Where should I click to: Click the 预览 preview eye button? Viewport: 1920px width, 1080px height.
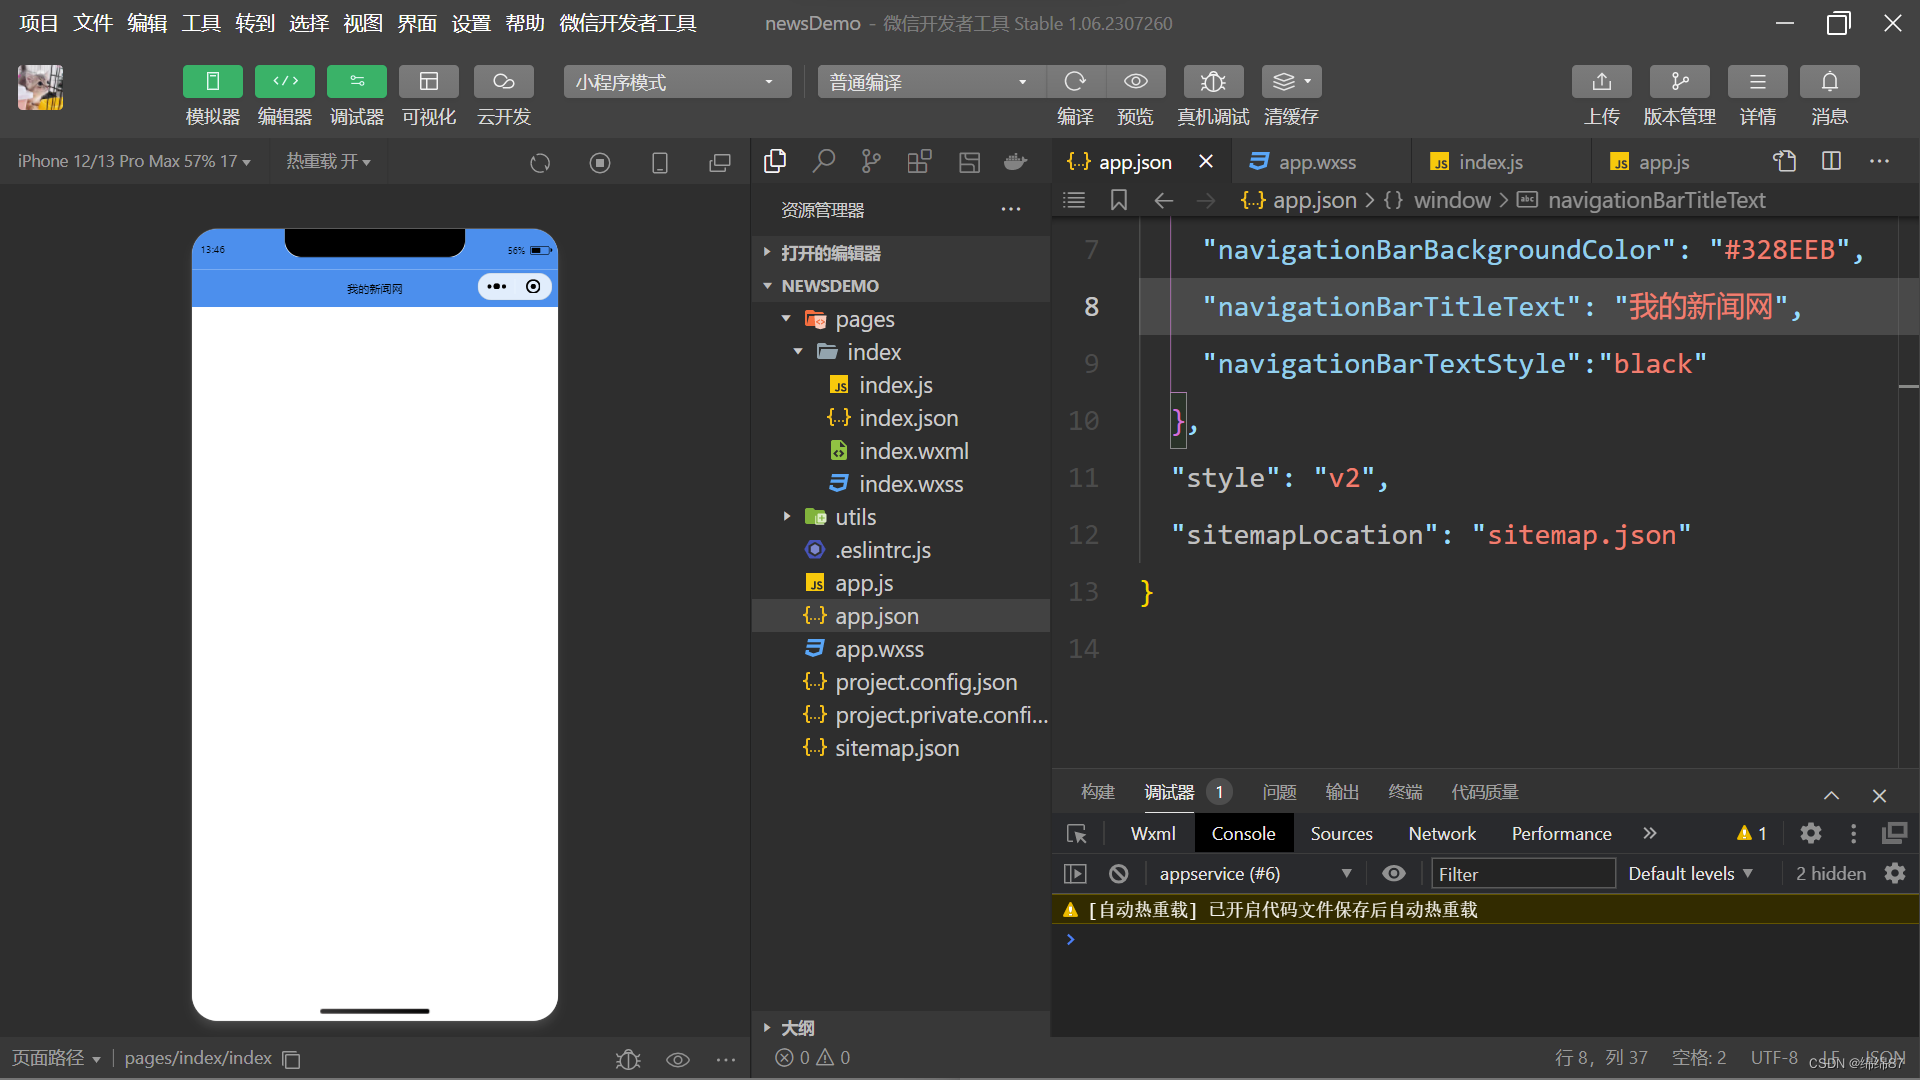click(x=1135, y=81)
